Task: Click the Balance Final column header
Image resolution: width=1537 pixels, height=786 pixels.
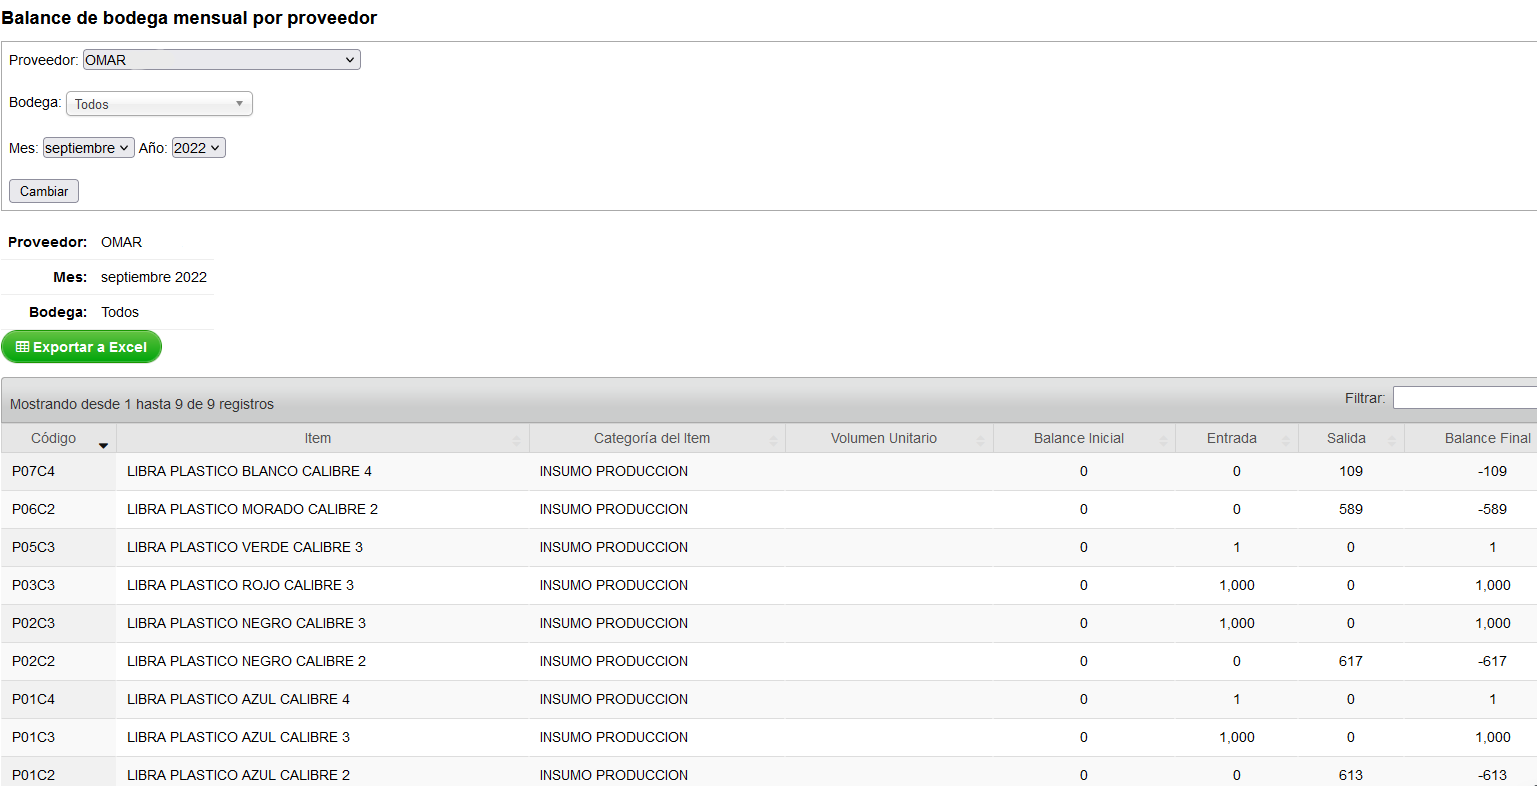Action: tap(1471, 438)
